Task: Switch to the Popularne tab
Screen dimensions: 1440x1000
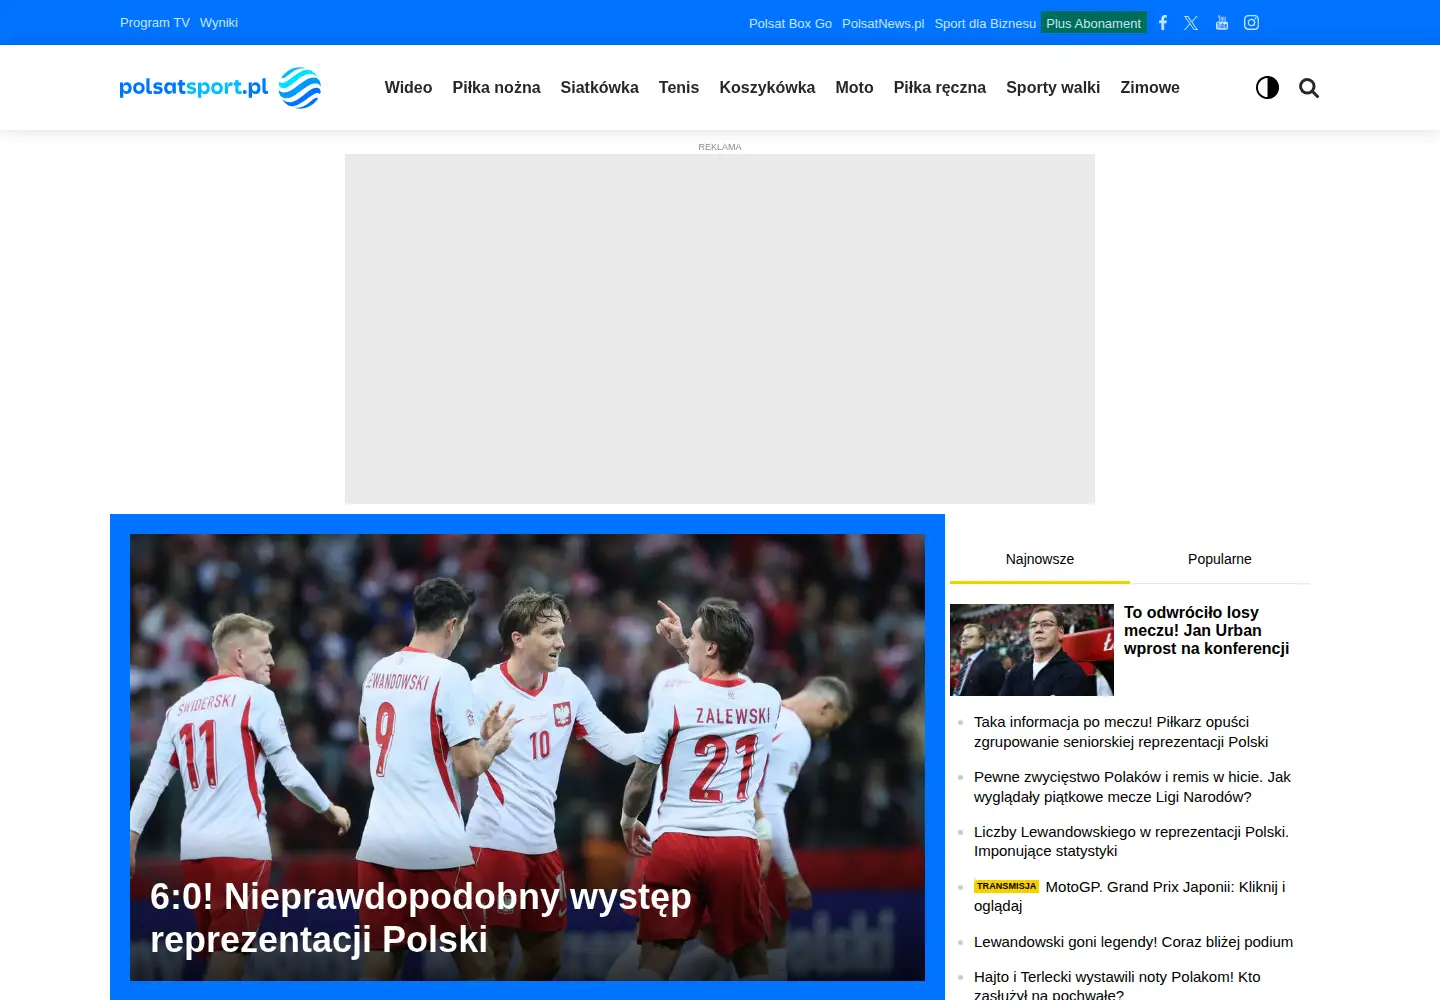Action: [1220, 559]
